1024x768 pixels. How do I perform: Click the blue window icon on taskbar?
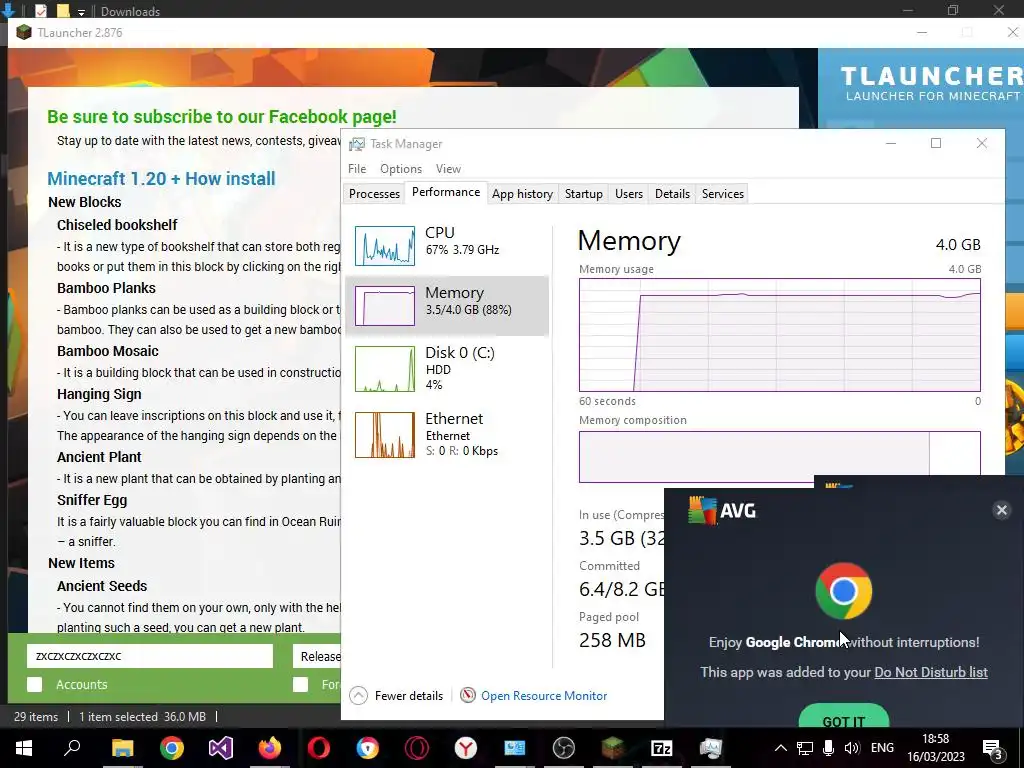515,748
